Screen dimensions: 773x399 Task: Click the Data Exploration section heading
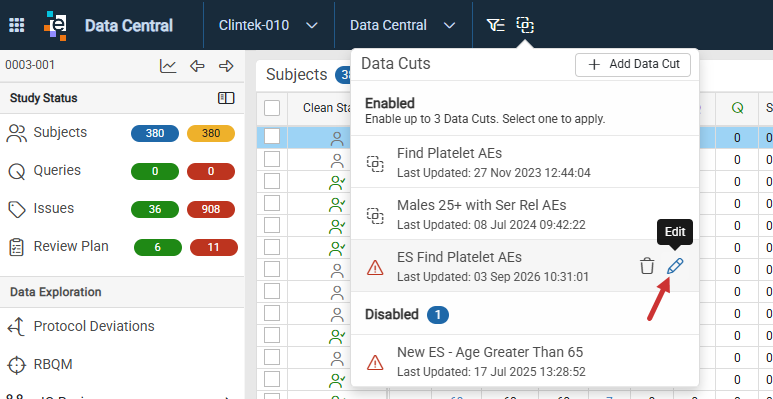(x=55, y=292)
